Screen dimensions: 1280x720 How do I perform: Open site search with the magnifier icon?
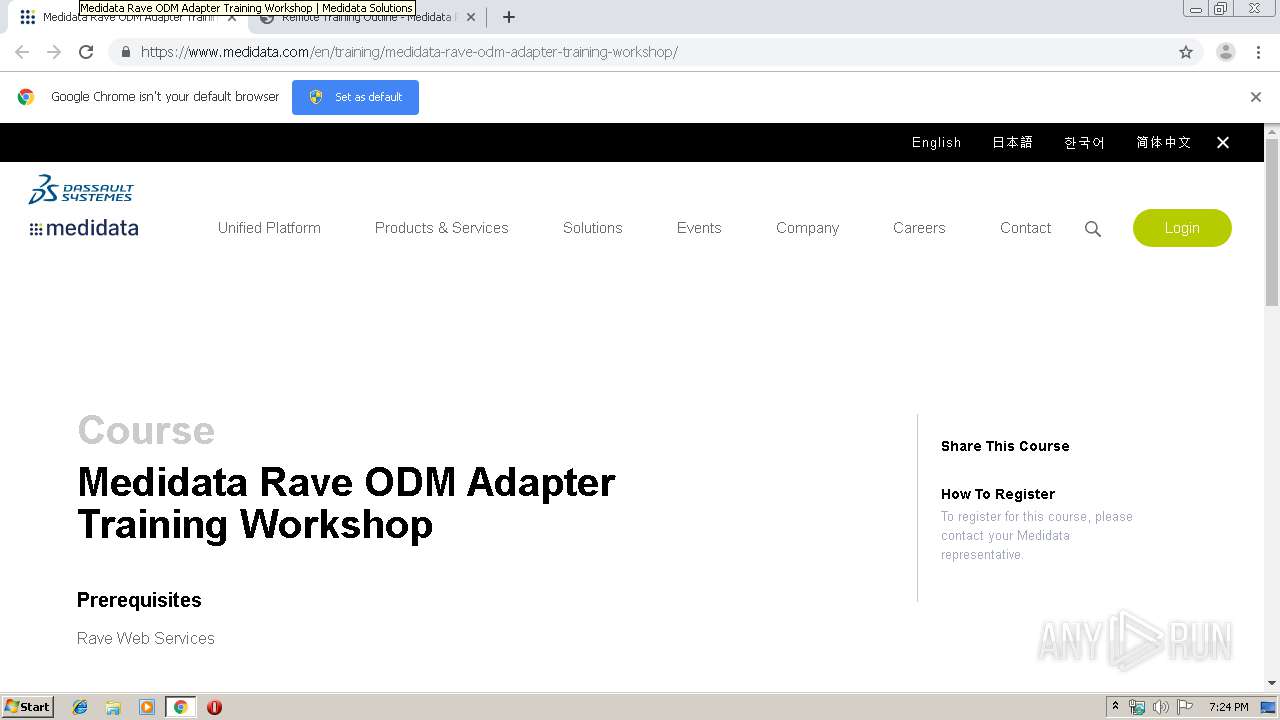pos(1093,229)
